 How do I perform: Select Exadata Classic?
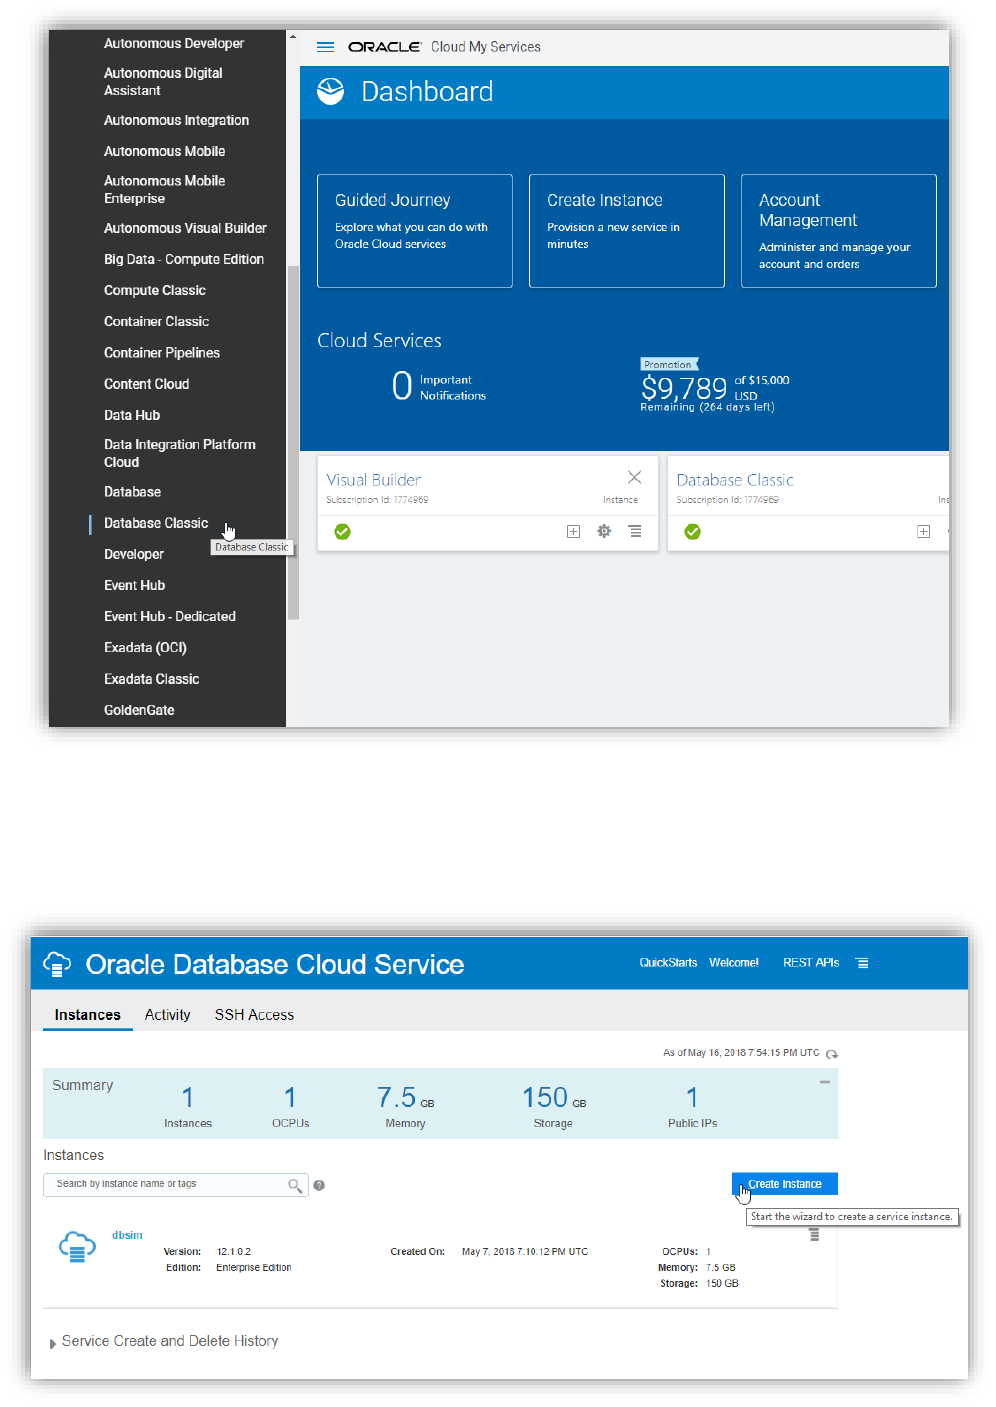point(151,679)
